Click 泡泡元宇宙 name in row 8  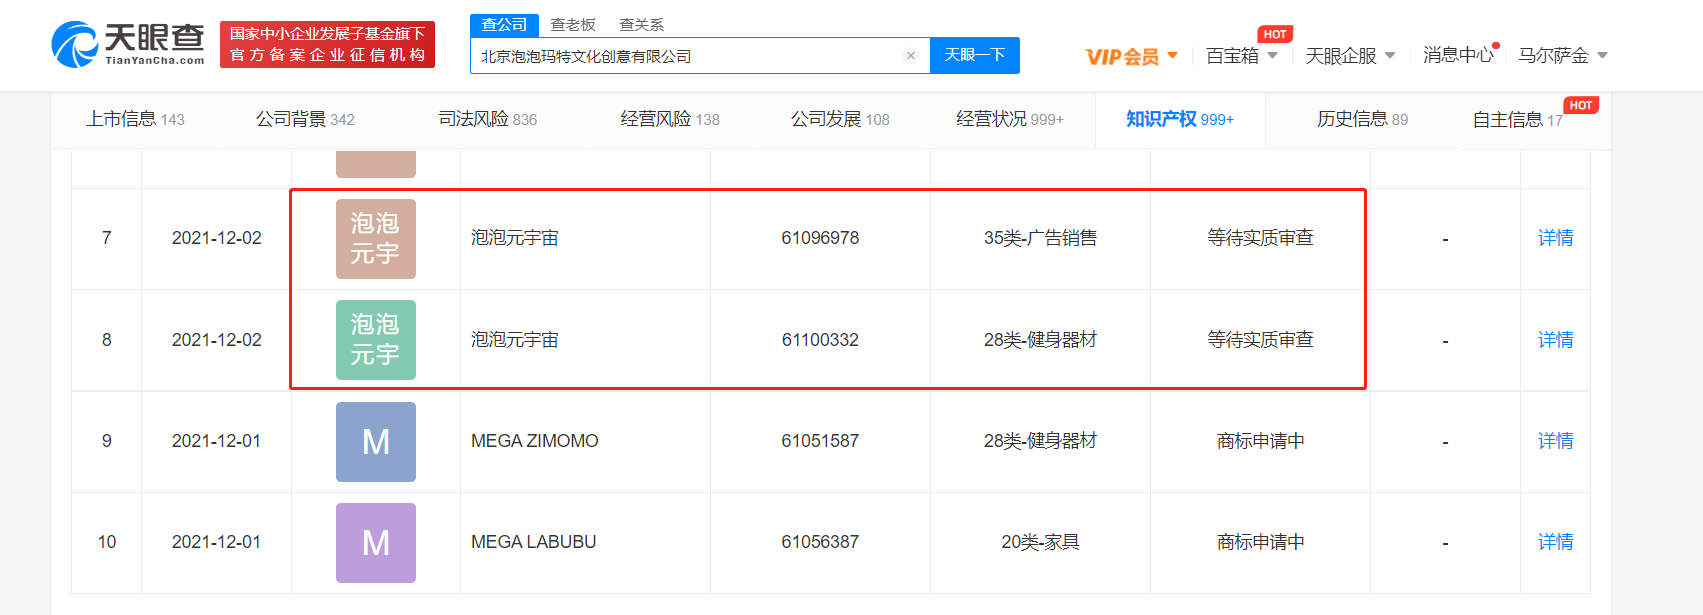[515, 340]
